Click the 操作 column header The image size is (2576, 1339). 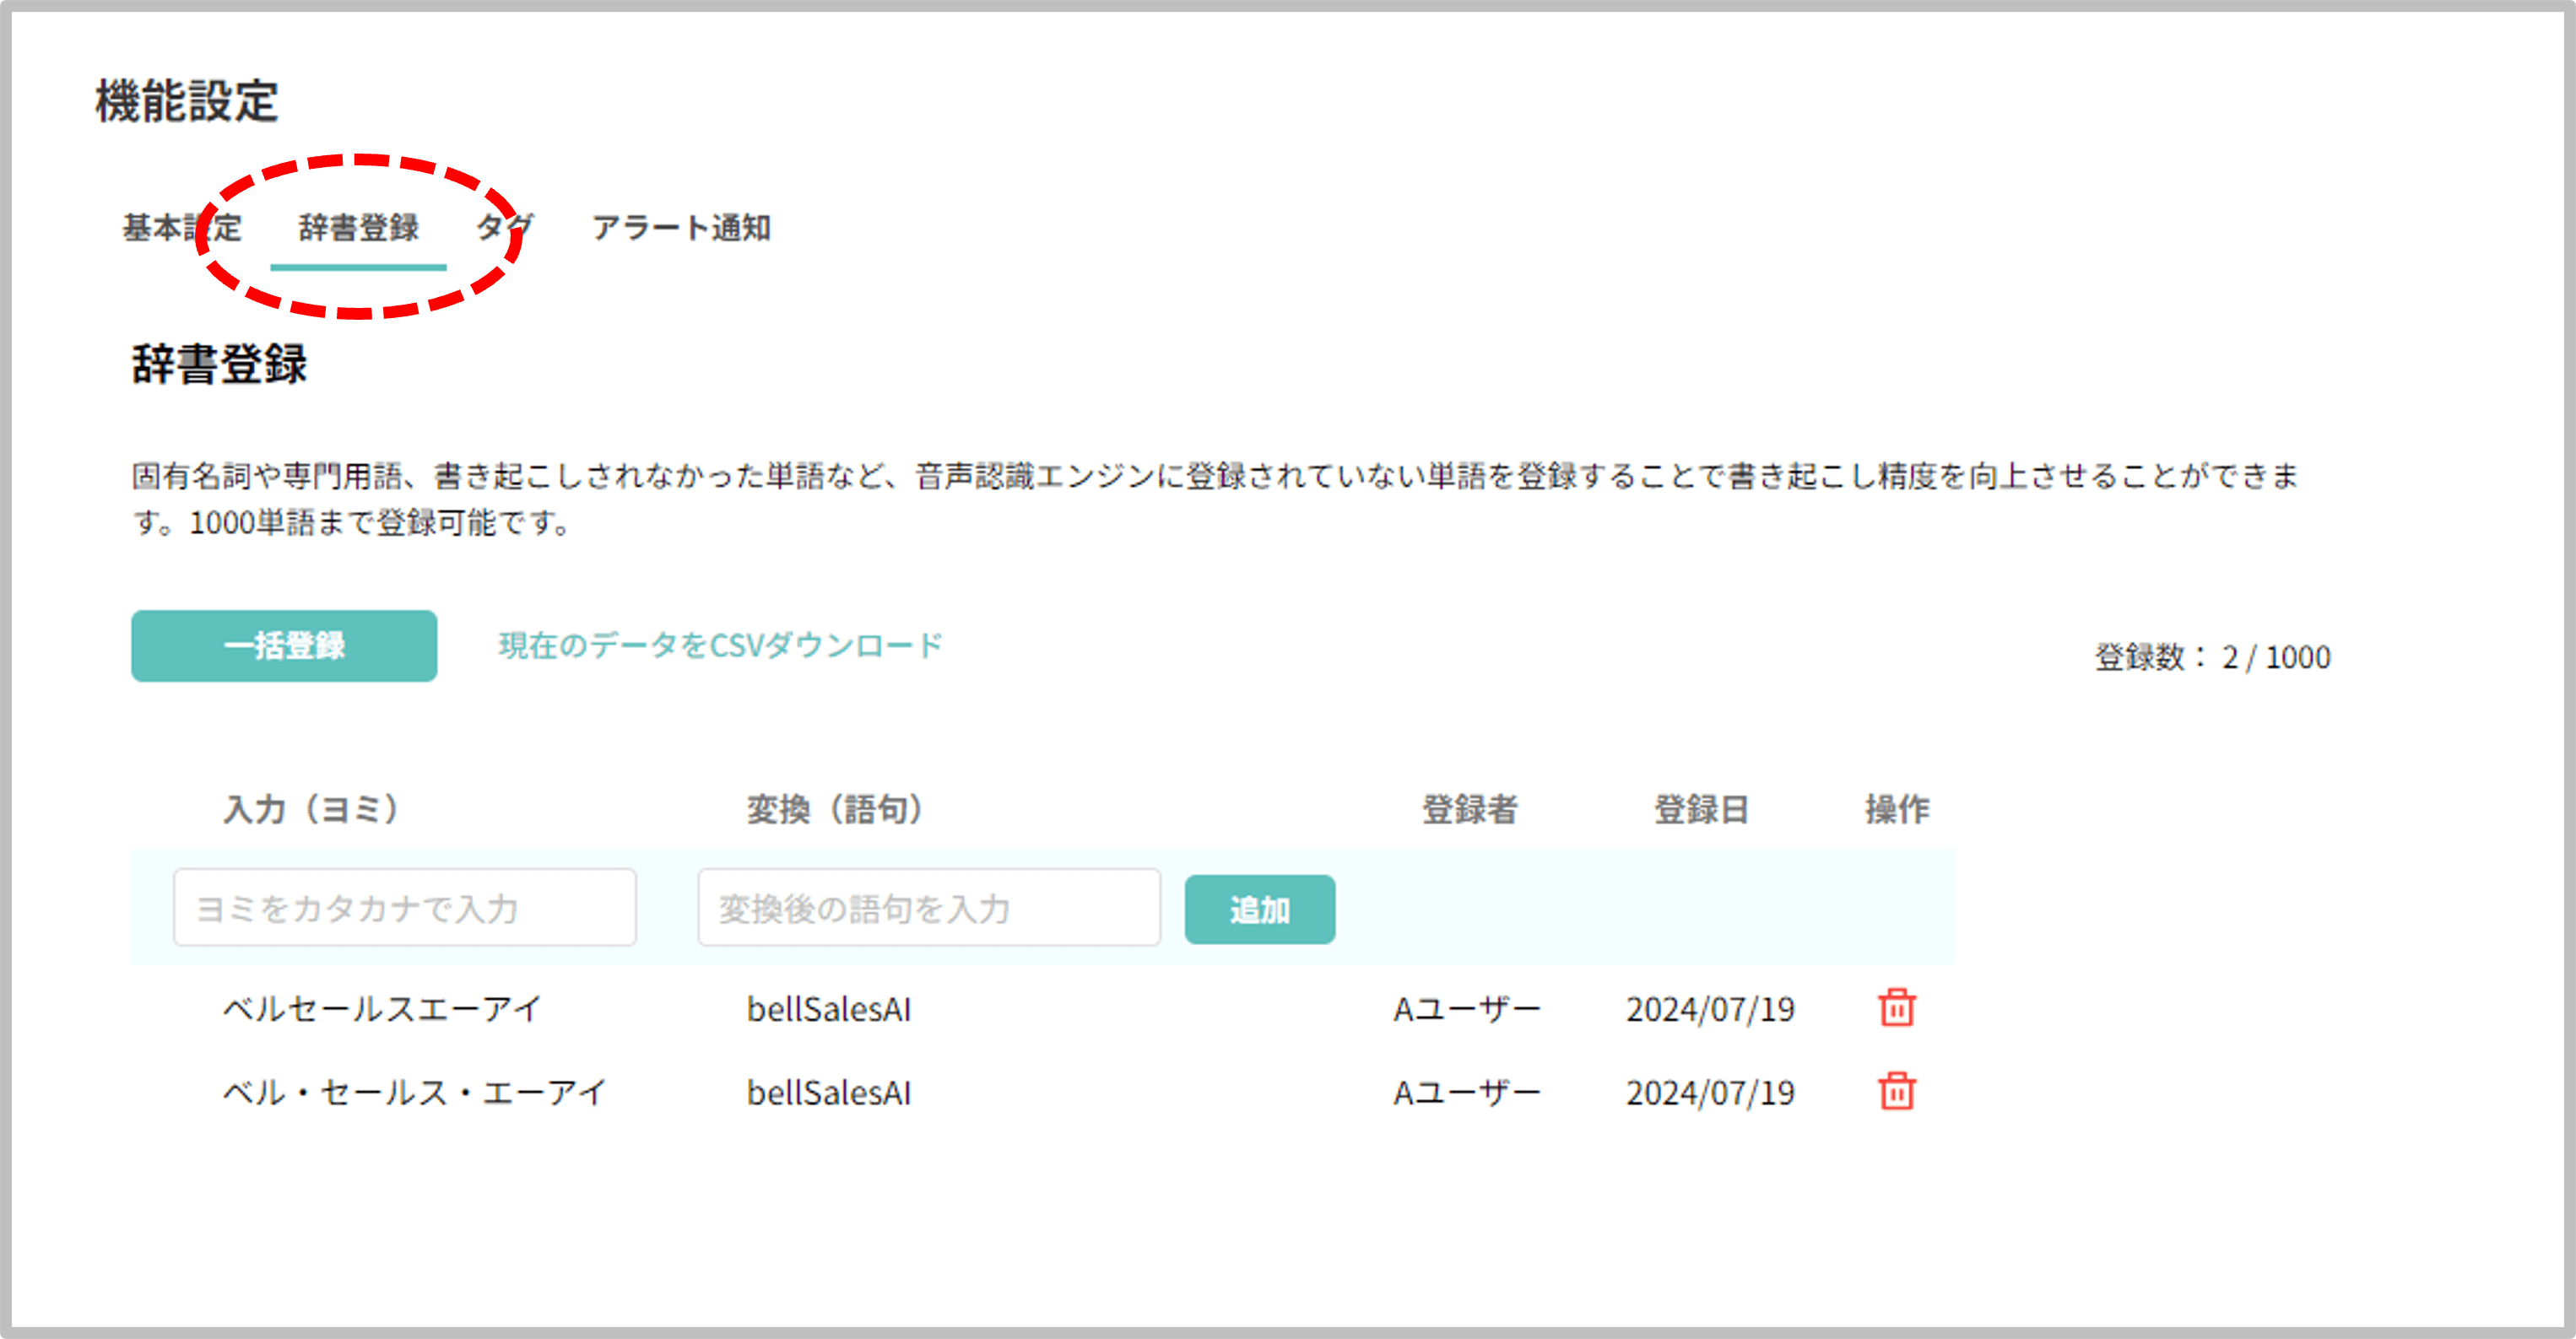(x=1896, y=809)
